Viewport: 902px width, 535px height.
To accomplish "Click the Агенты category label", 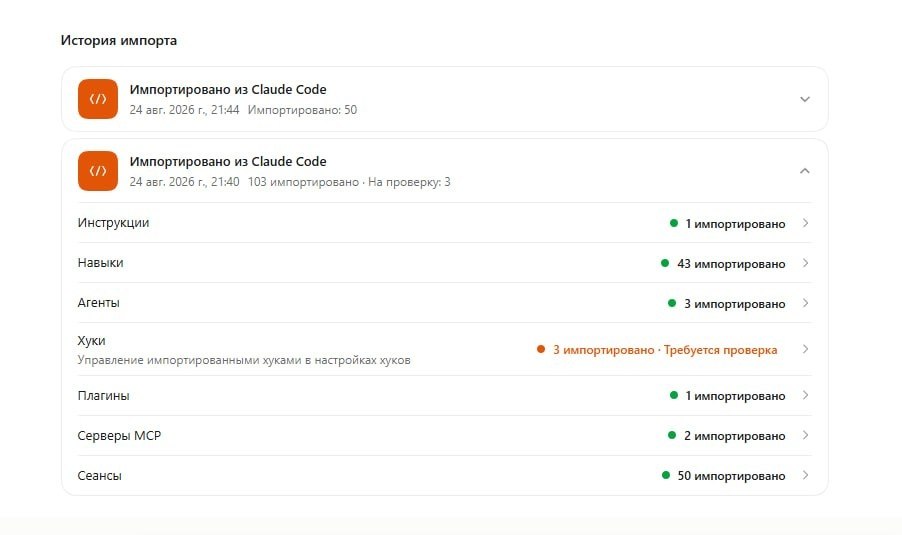I will 98,303.
